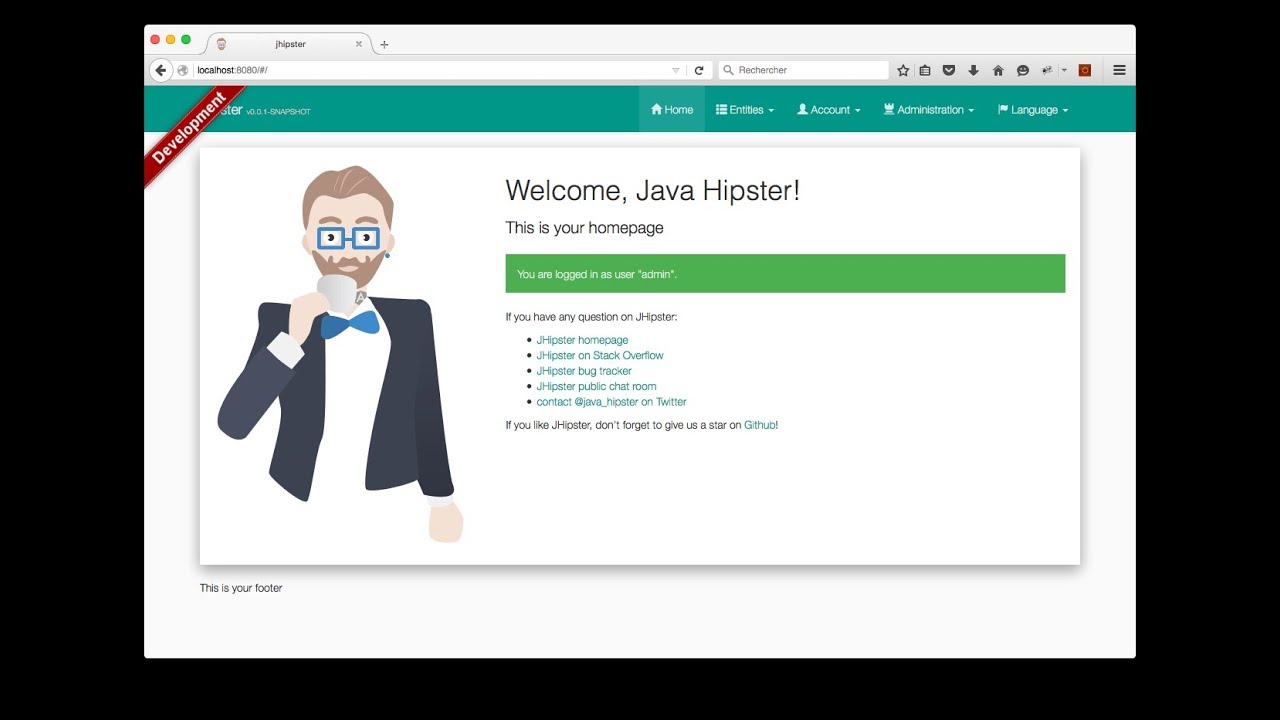This screenshot has height=720, width=1280.
Task: Expand the Administration dropdown menu
Action: 929,110
